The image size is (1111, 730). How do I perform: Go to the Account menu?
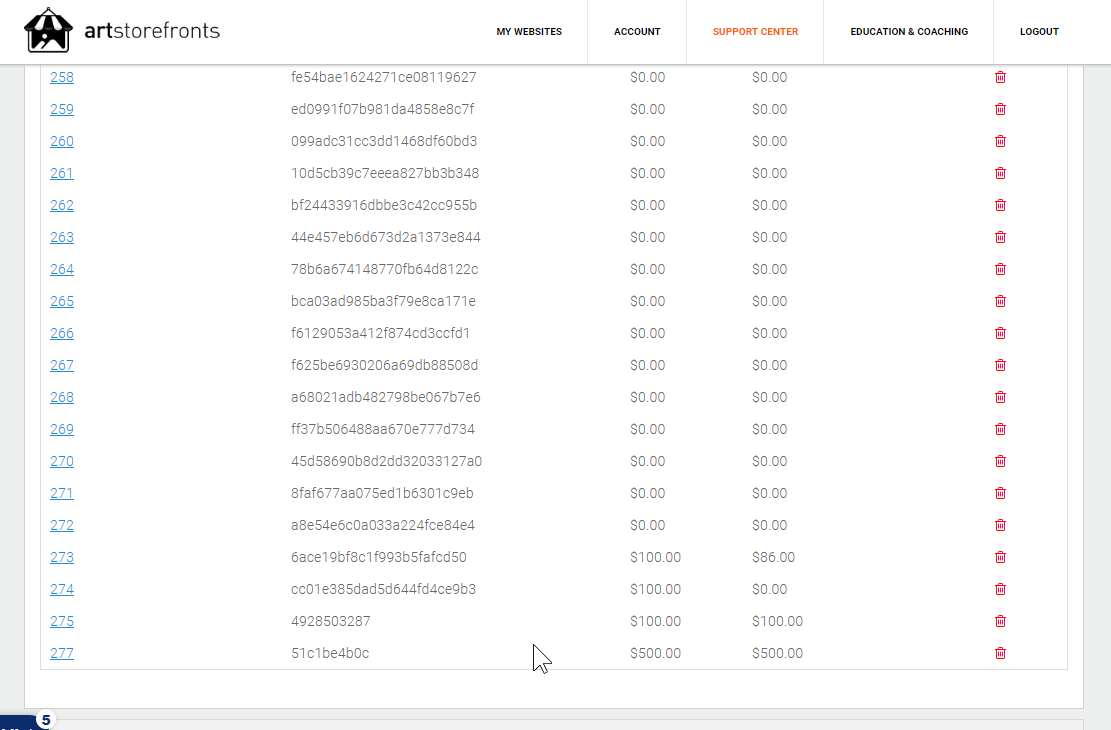pos(637,32)
